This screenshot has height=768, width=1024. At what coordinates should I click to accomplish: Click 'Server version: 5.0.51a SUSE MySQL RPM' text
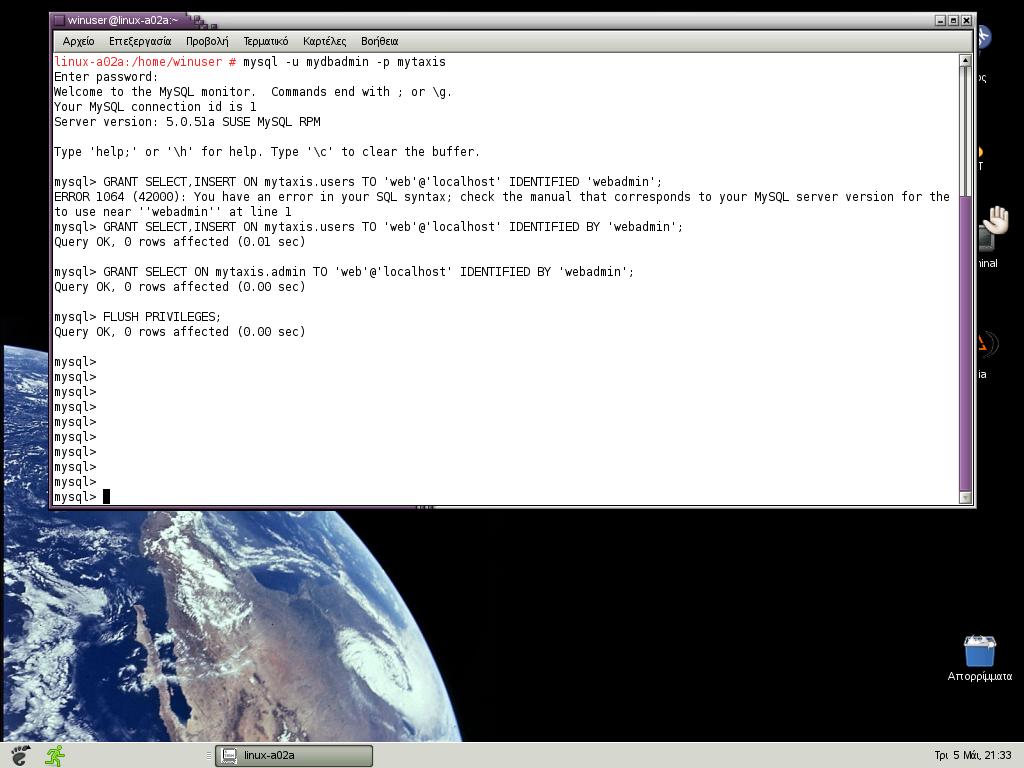click(187, 122)
